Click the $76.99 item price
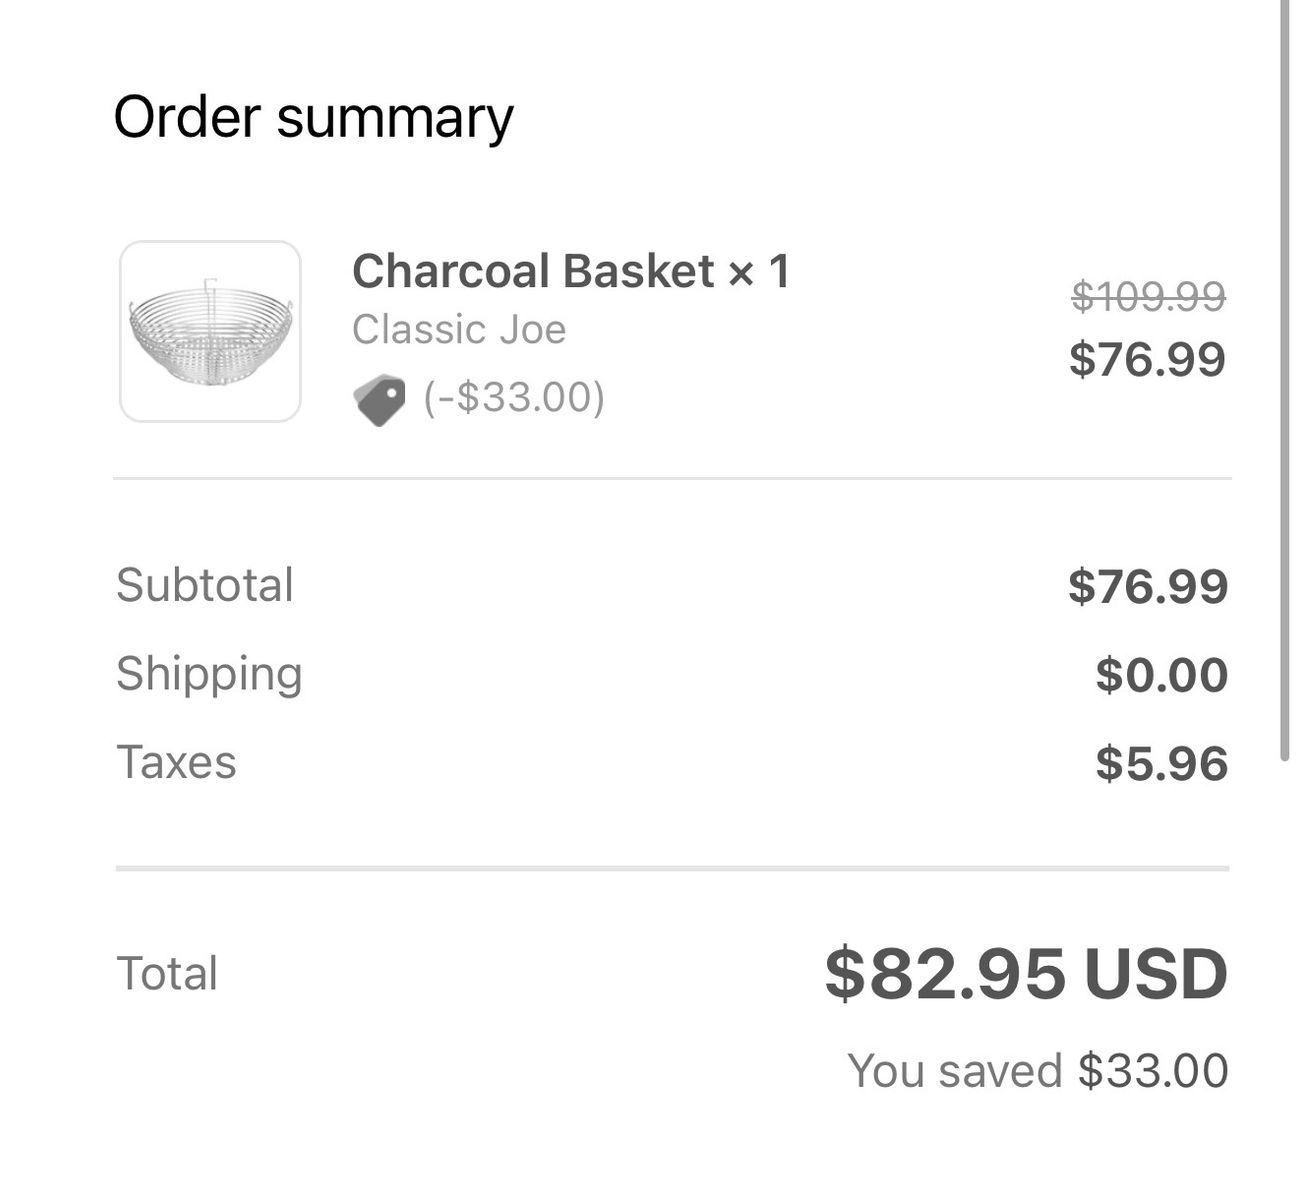The width and height of the screenshot is (1298, 1200). pos(1147,359)
